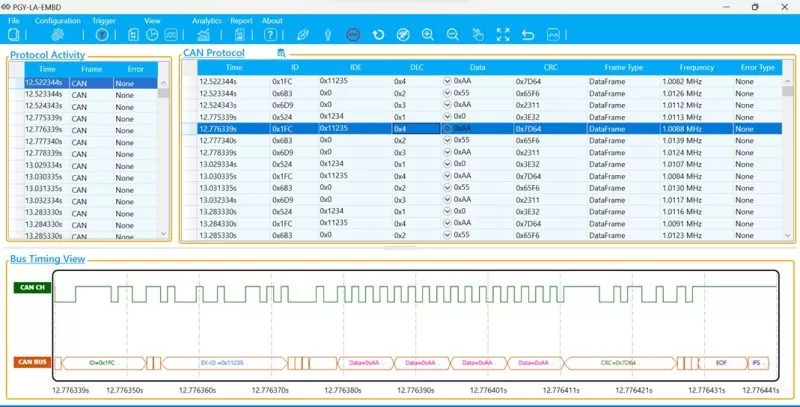Select the pan hand tool
Screen dimensions: 800x407
pyautogui.click(x=478, y=35)
